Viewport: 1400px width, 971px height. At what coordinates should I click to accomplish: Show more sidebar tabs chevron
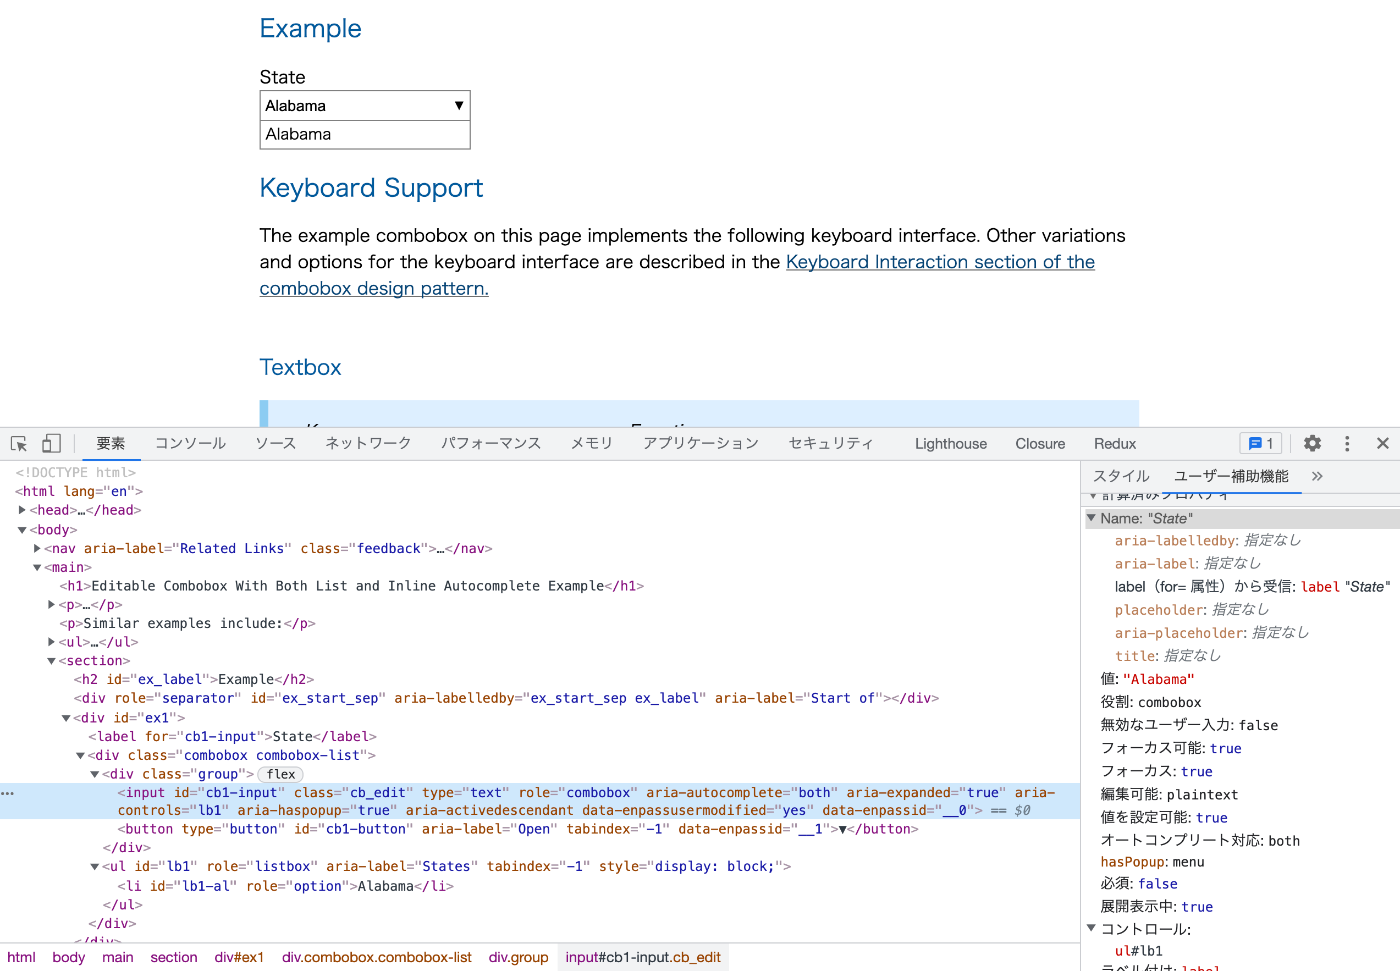tap(1317, 476)
